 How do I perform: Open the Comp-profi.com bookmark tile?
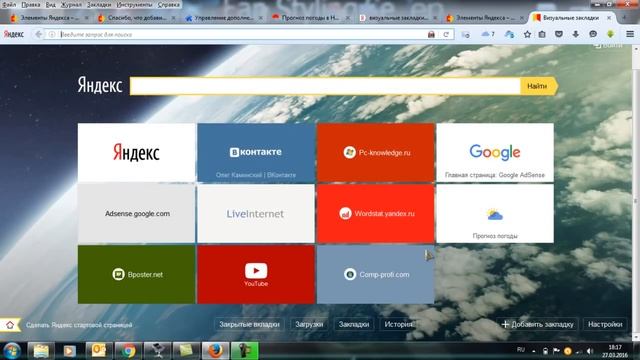pyautogui.click(x=376, y=274)
